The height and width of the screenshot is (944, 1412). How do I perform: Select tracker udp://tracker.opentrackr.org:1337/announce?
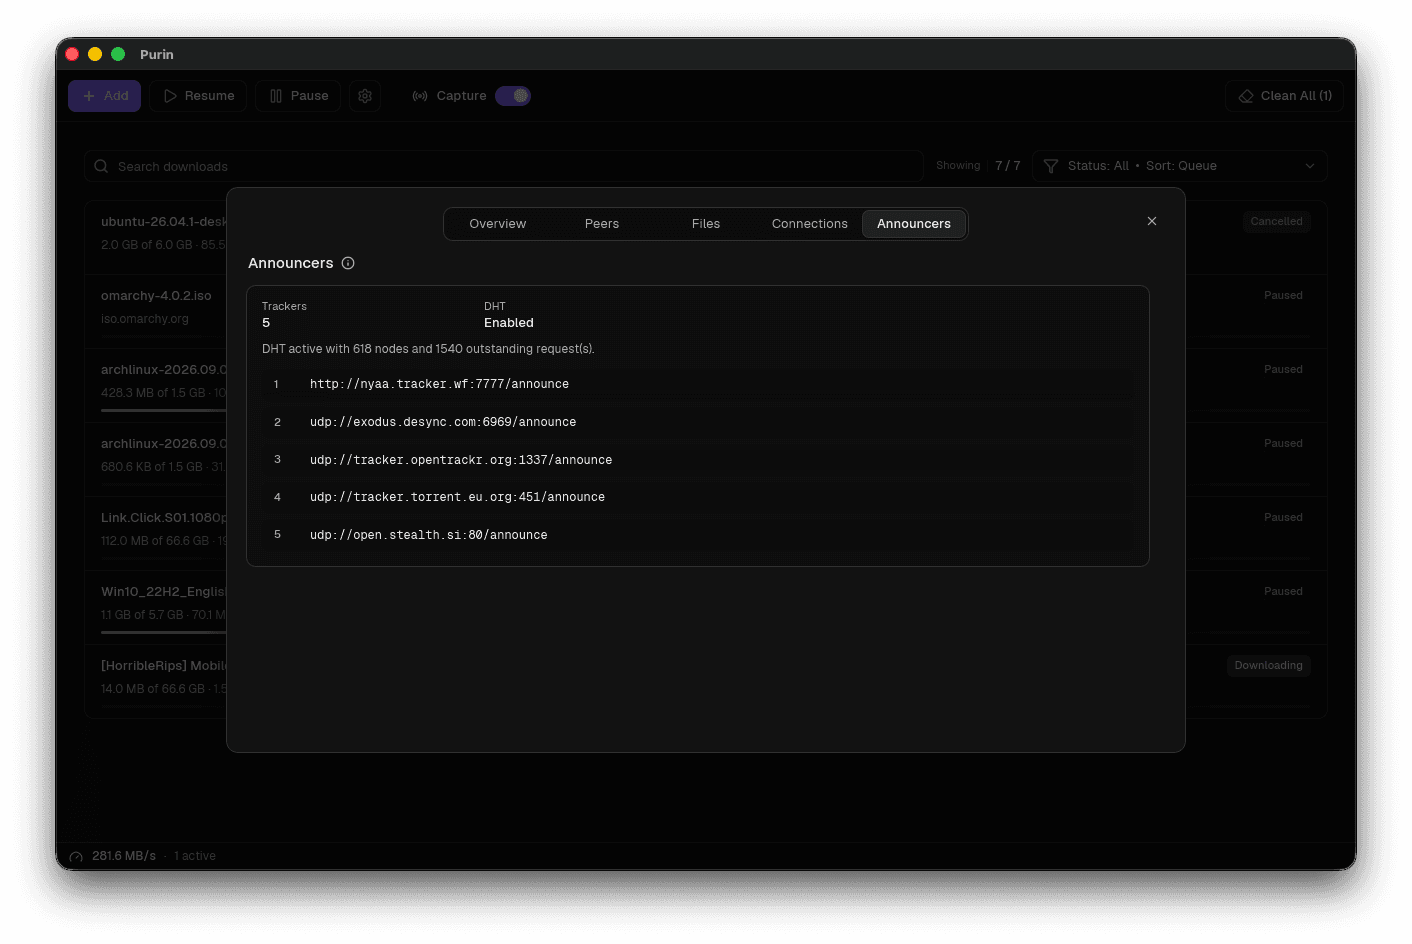tap(698, 460)
